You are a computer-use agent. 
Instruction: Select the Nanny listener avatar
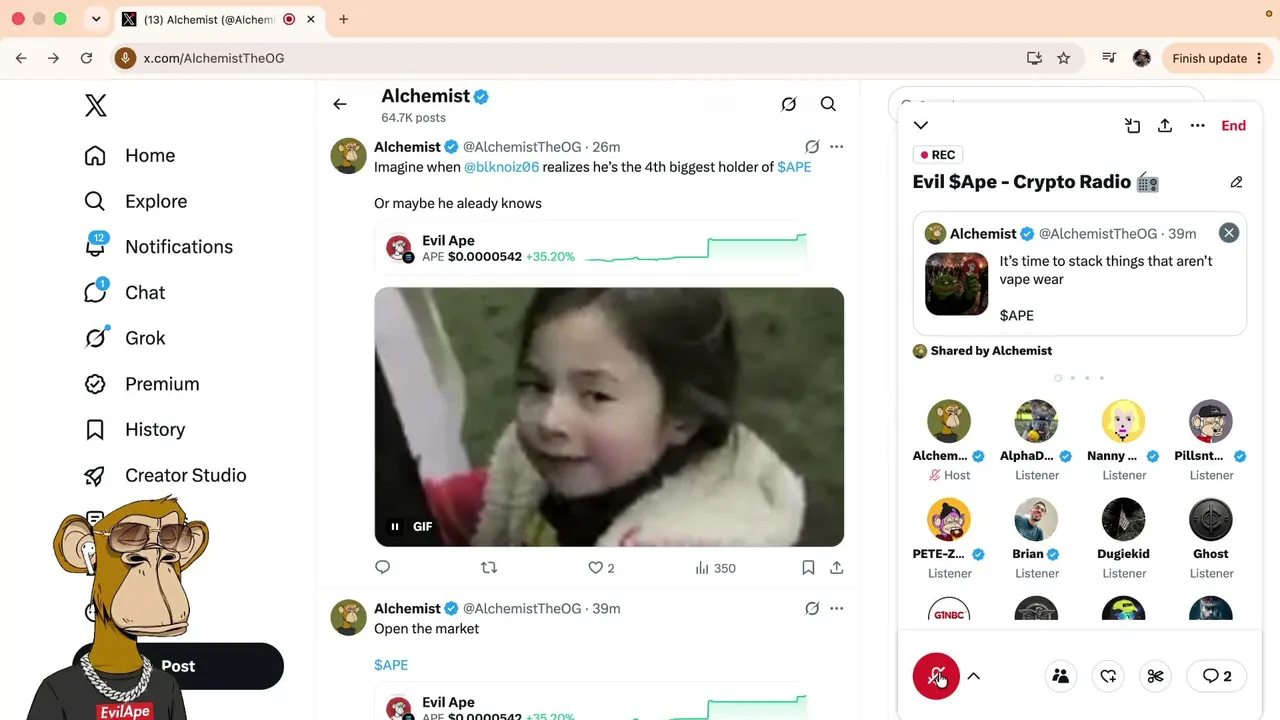[x=1123, y=421]
